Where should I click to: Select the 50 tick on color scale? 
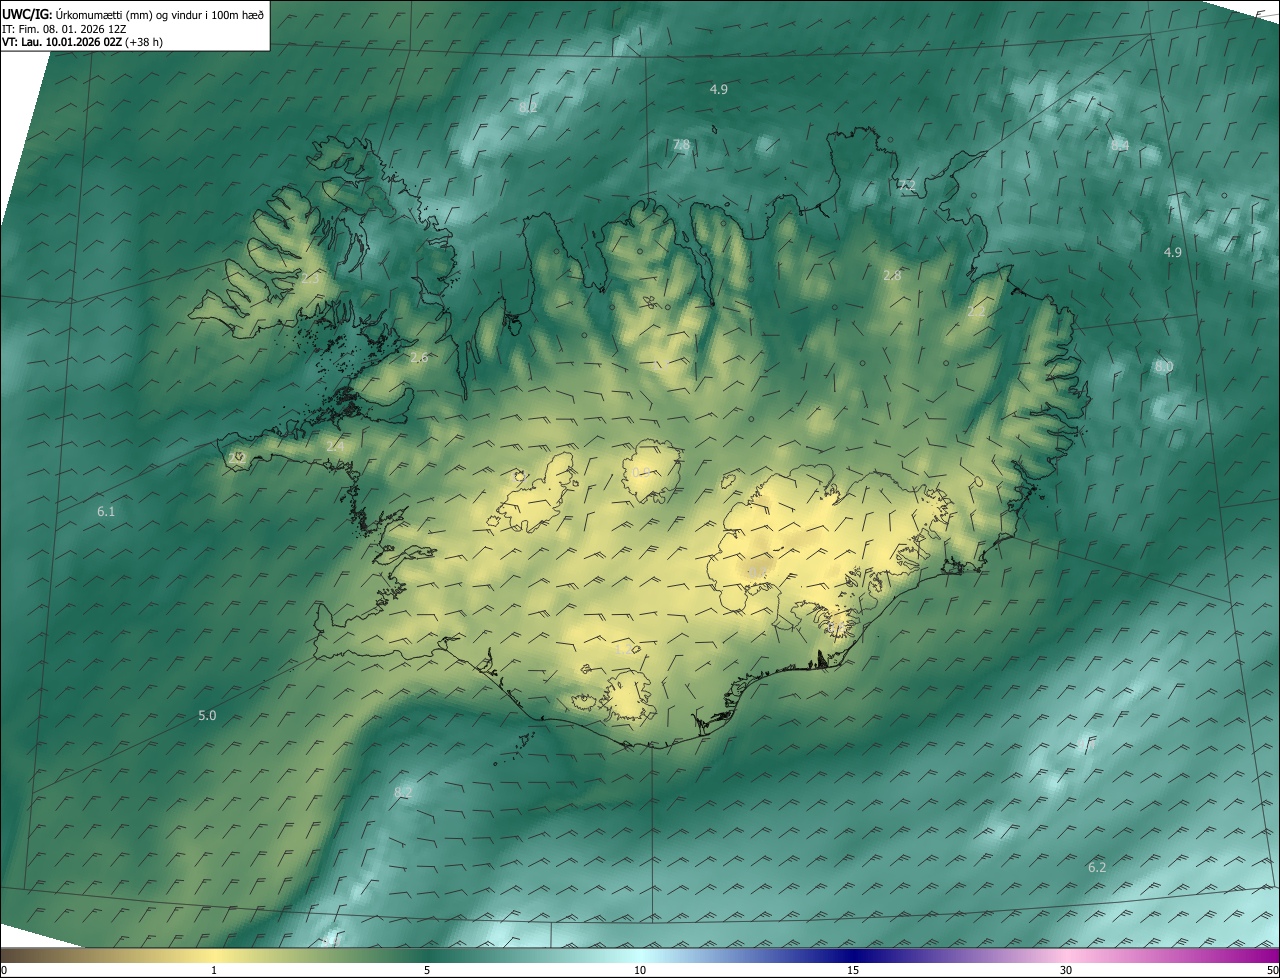[x=1272, y=970]
